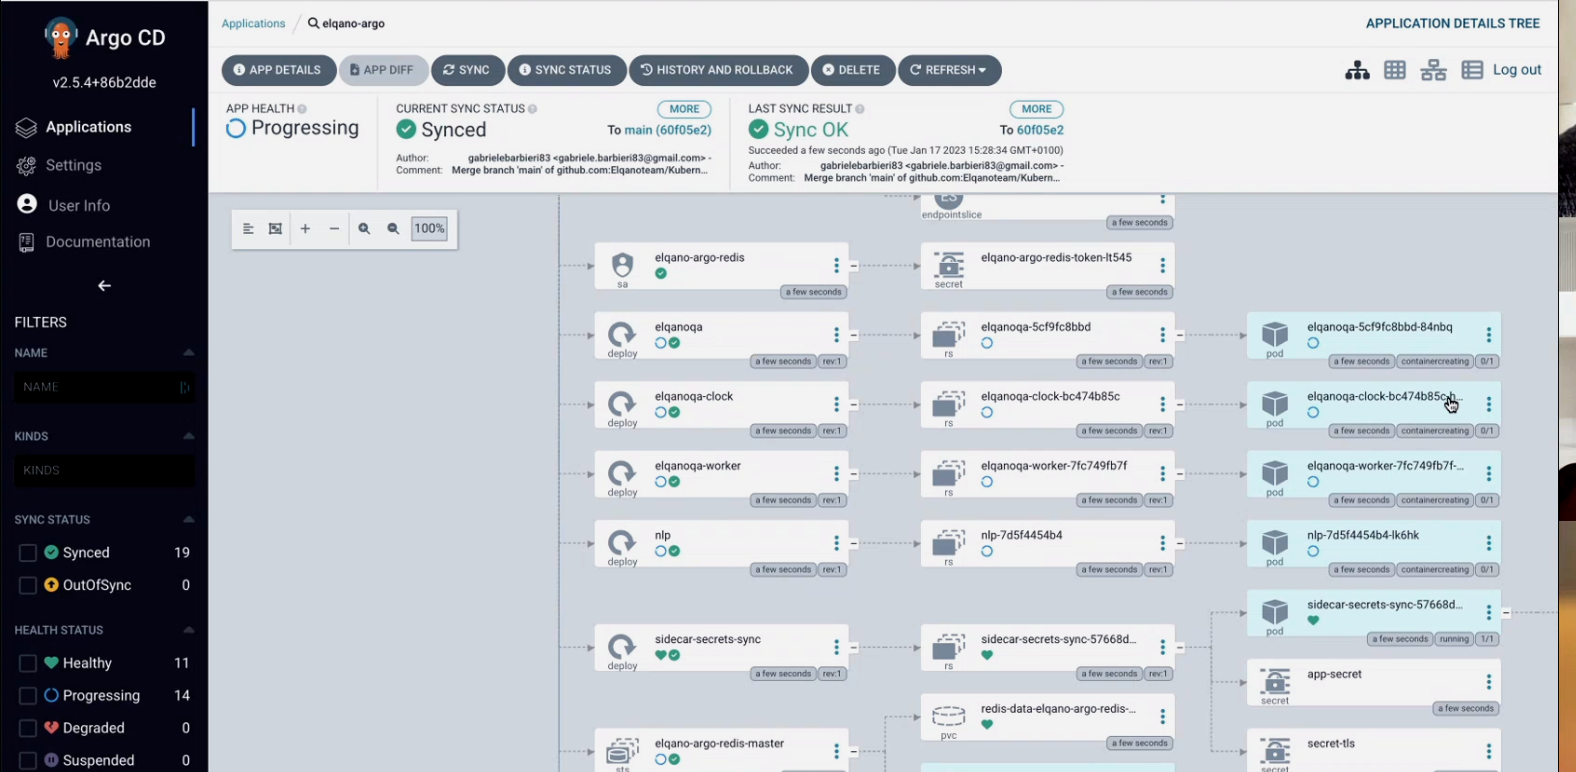This screenshot has height=772, width=1576.
Task: Open kebab menu of elqanoqa-5cf9fc8bbd rs node
Action: pyautogui.click(x=1162, y=335)
